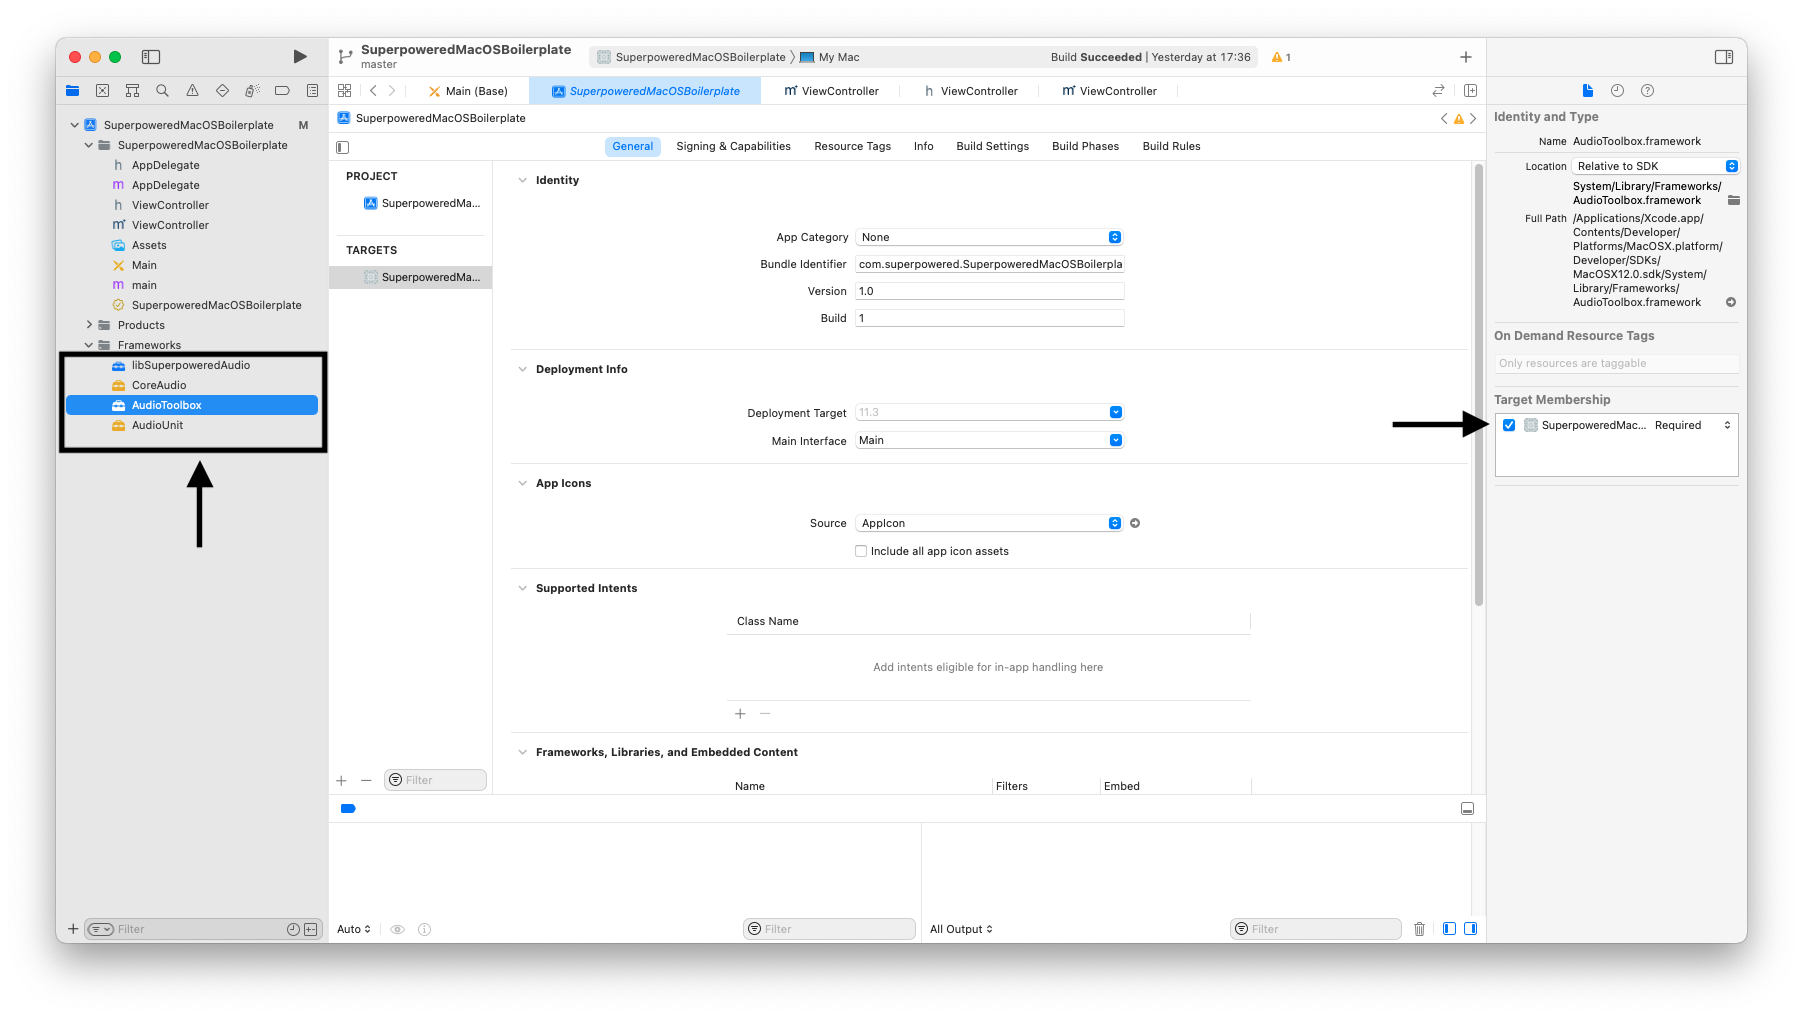Click the plus Library button in toolbar
The image size is (1803, 1017).
[1465, 57]
